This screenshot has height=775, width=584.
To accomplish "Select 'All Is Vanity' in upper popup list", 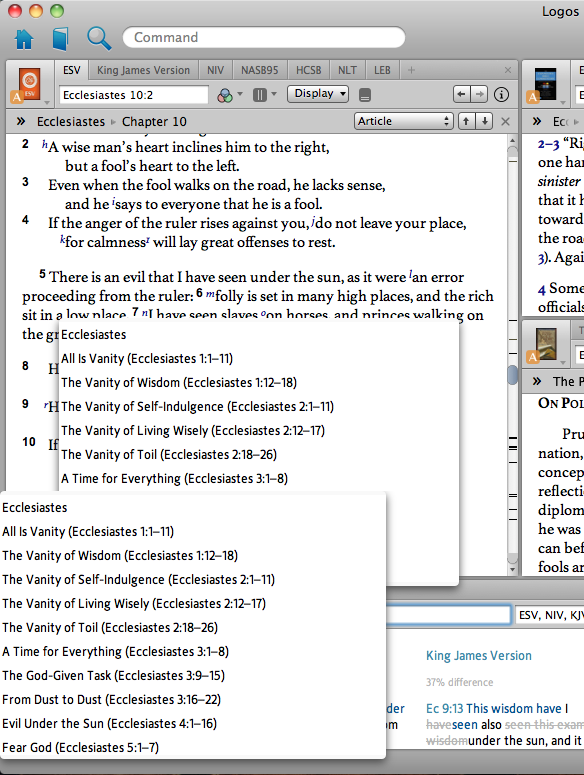I will pos(147,358).
